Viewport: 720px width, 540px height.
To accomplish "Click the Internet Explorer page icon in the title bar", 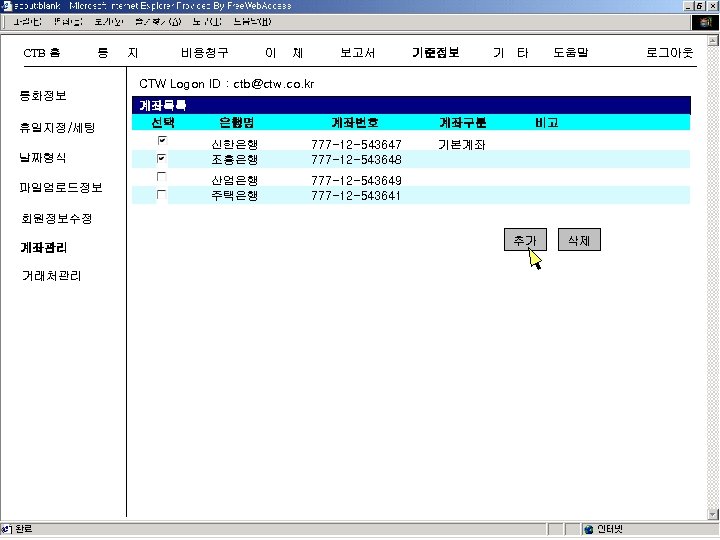I will 6,6.
